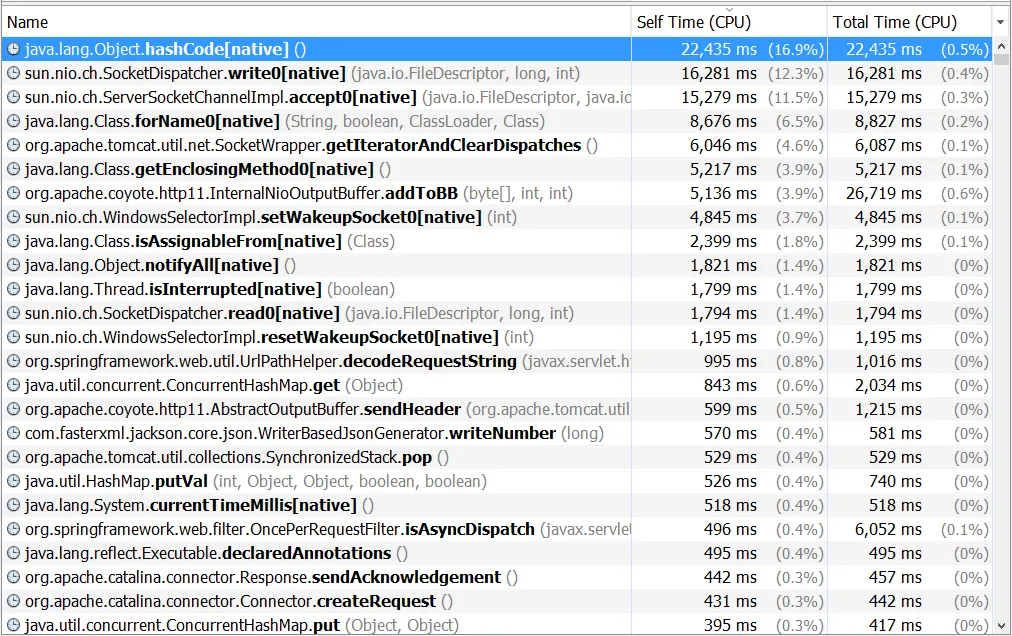The width and height of the screenshot is (1012, 636).
Task: Click clock icon beside hashCode[native] row
Action: coord(13,50)
